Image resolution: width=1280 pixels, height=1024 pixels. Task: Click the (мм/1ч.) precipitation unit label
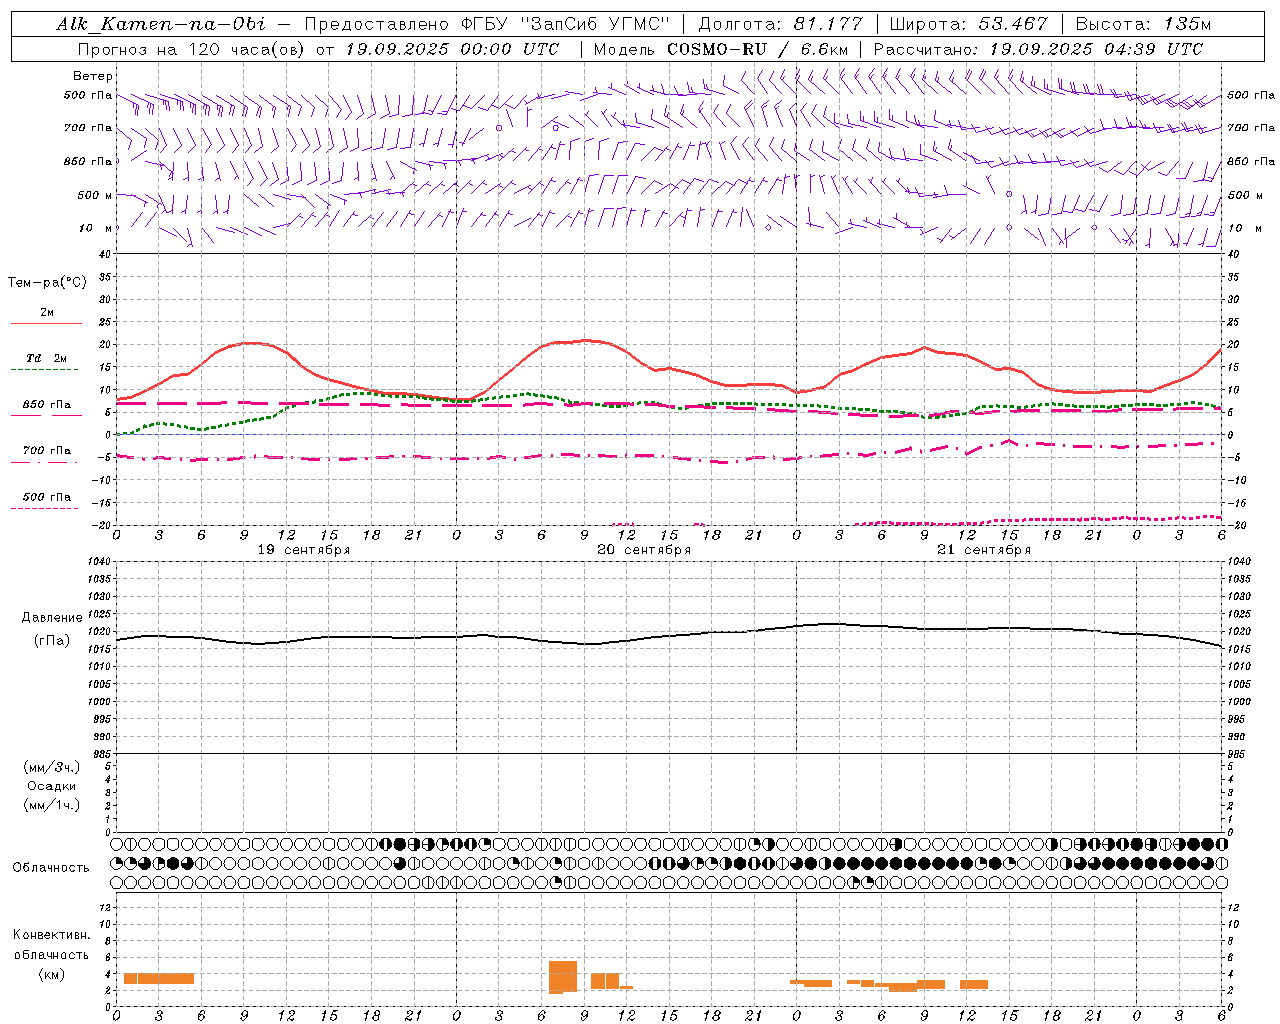coord(52,805)
